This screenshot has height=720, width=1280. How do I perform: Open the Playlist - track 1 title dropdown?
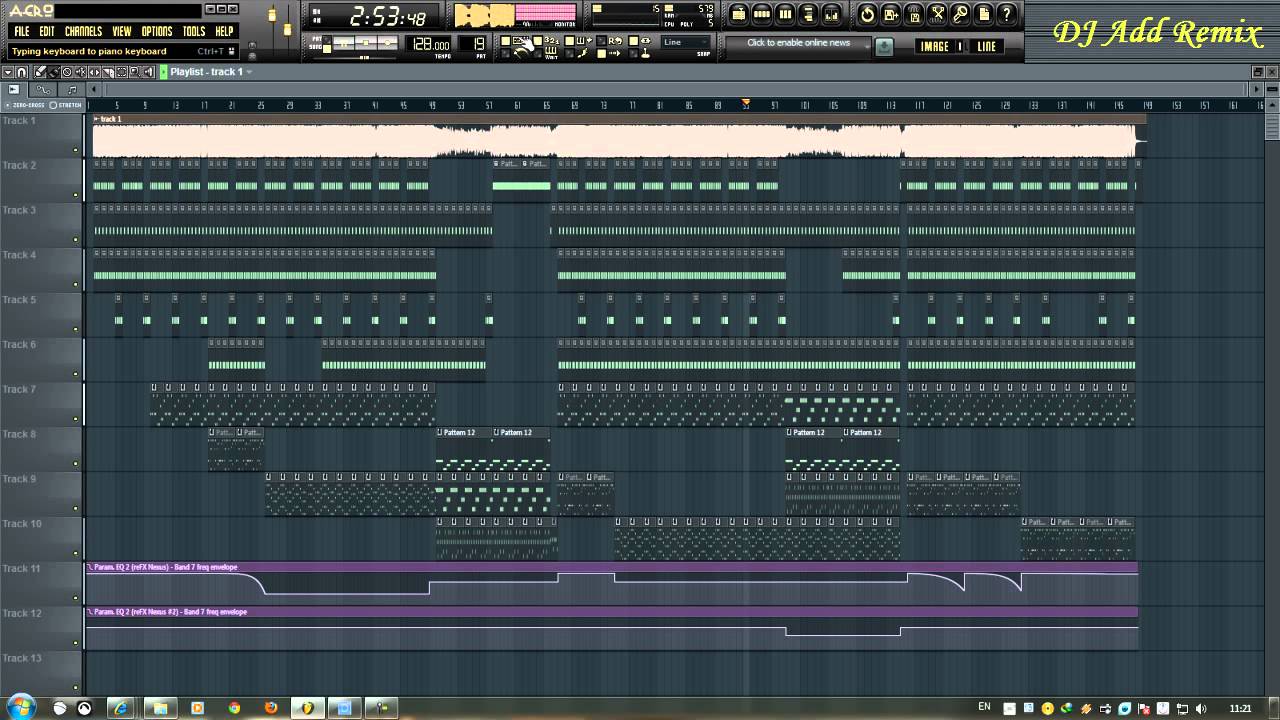tap(210, 72)
